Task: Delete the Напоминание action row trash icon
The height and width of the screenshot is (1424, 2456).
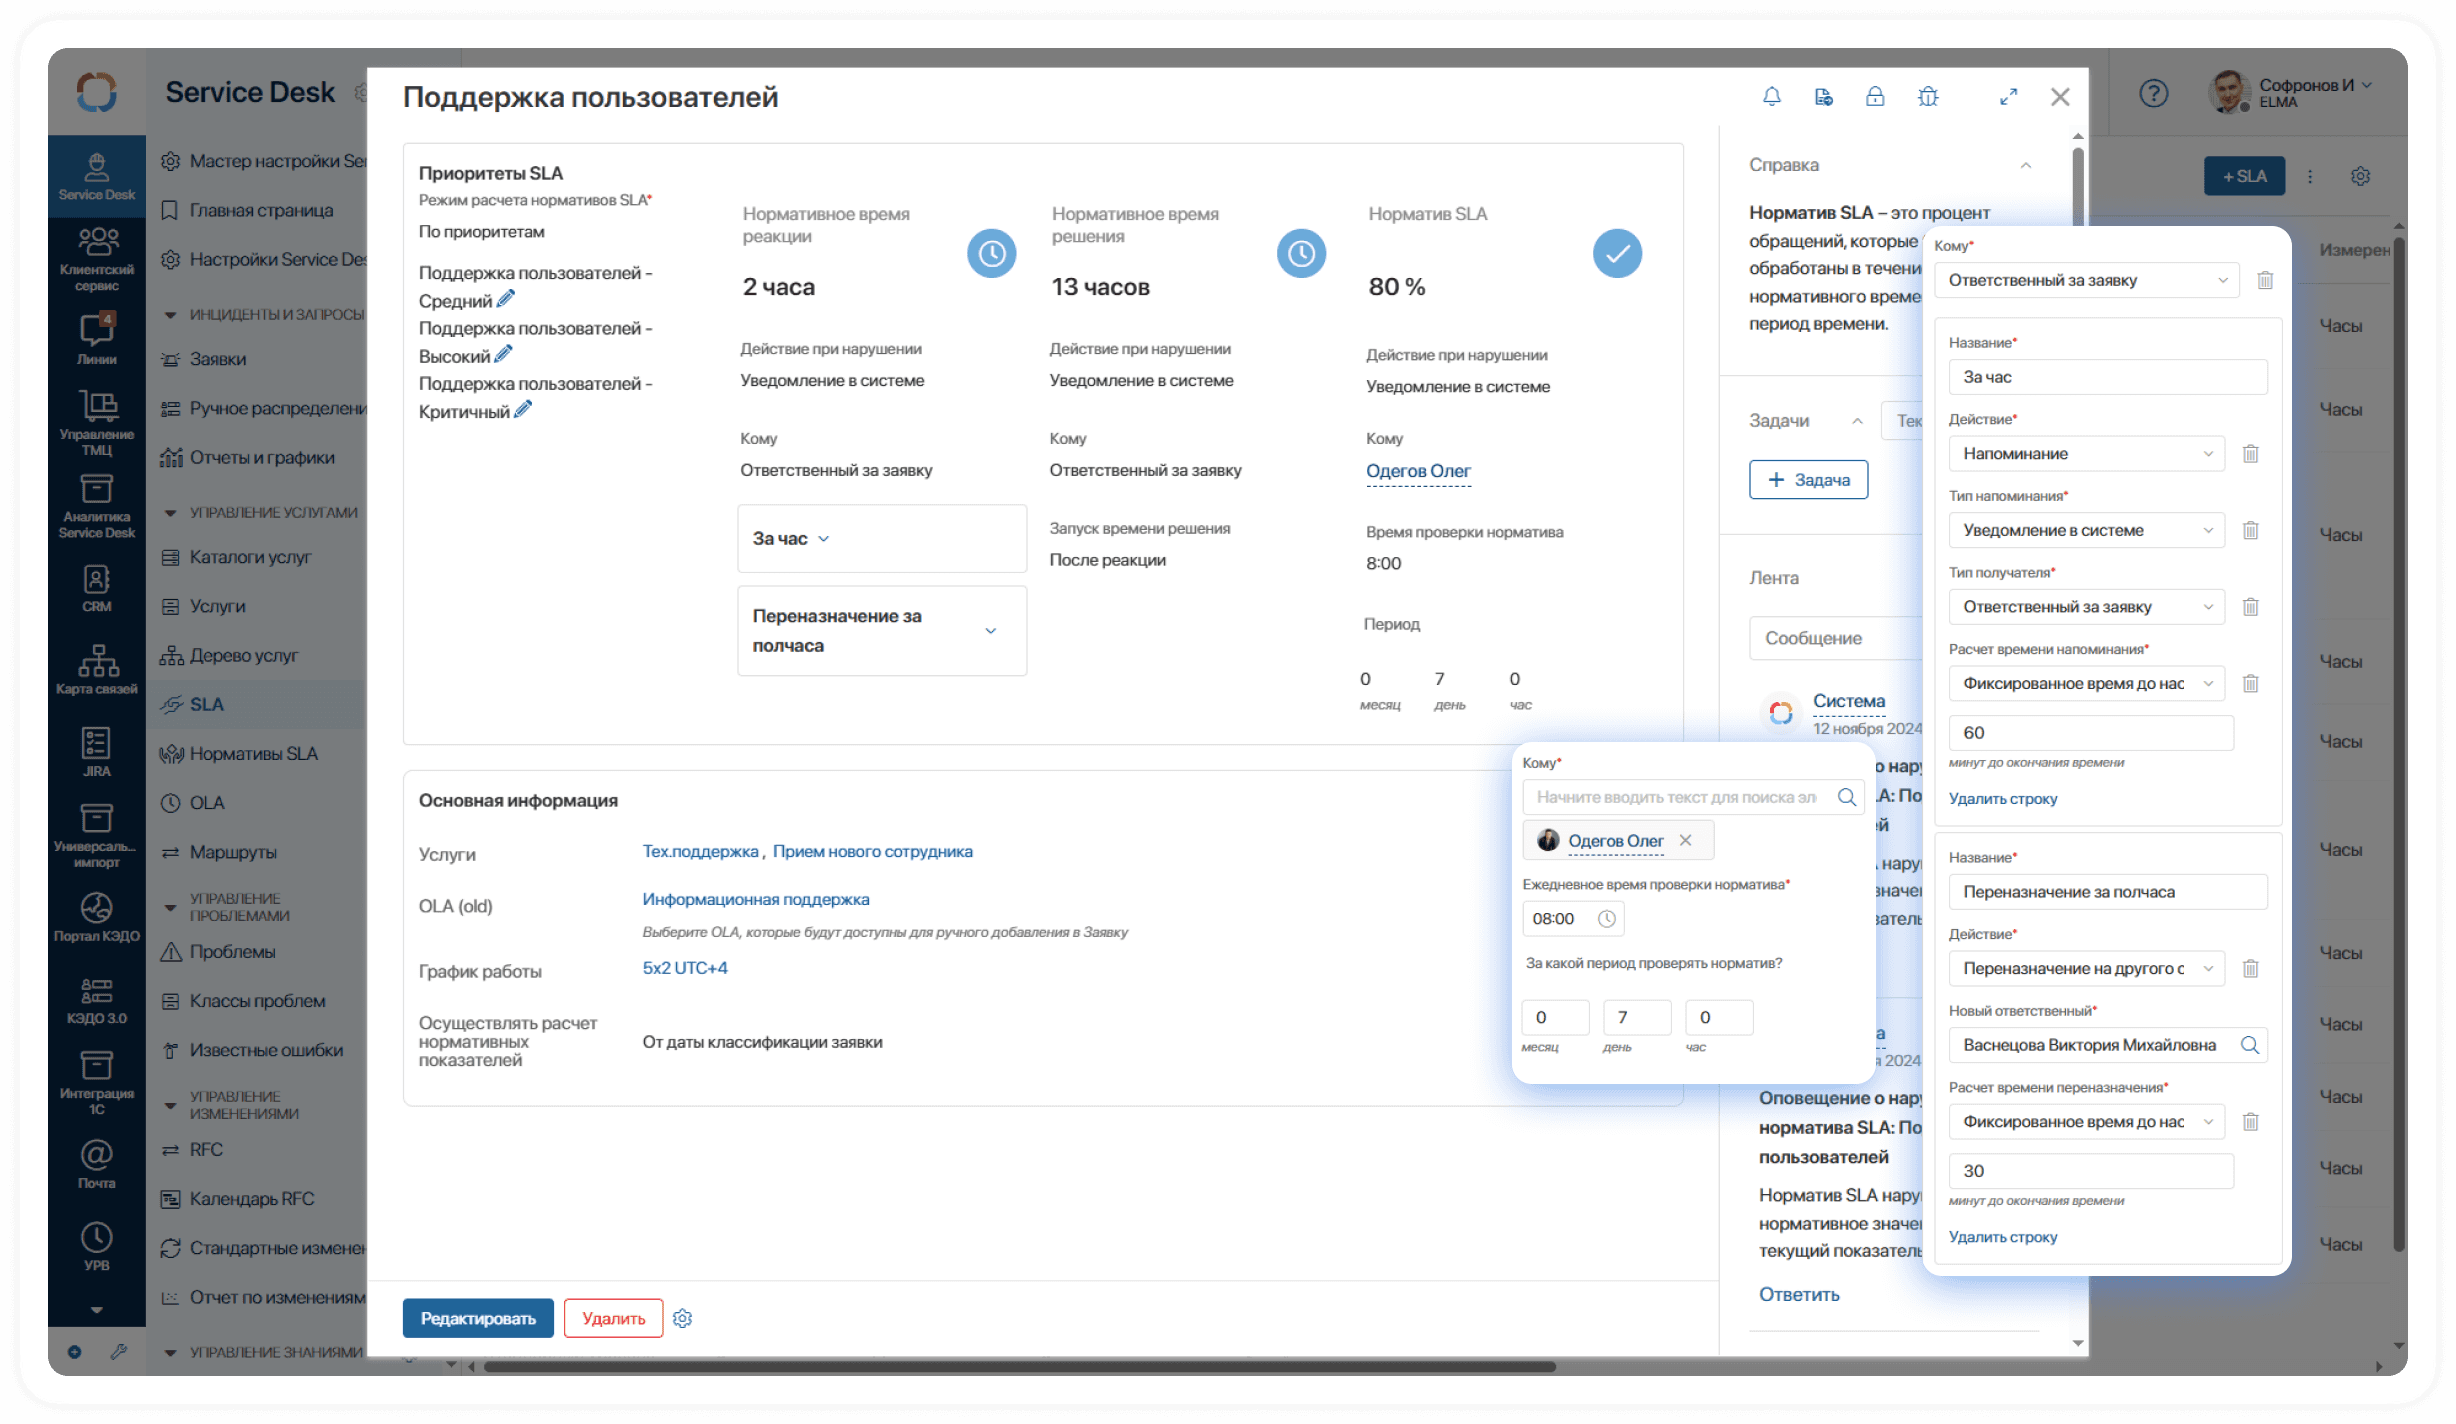Action: tap(2250, 454)
